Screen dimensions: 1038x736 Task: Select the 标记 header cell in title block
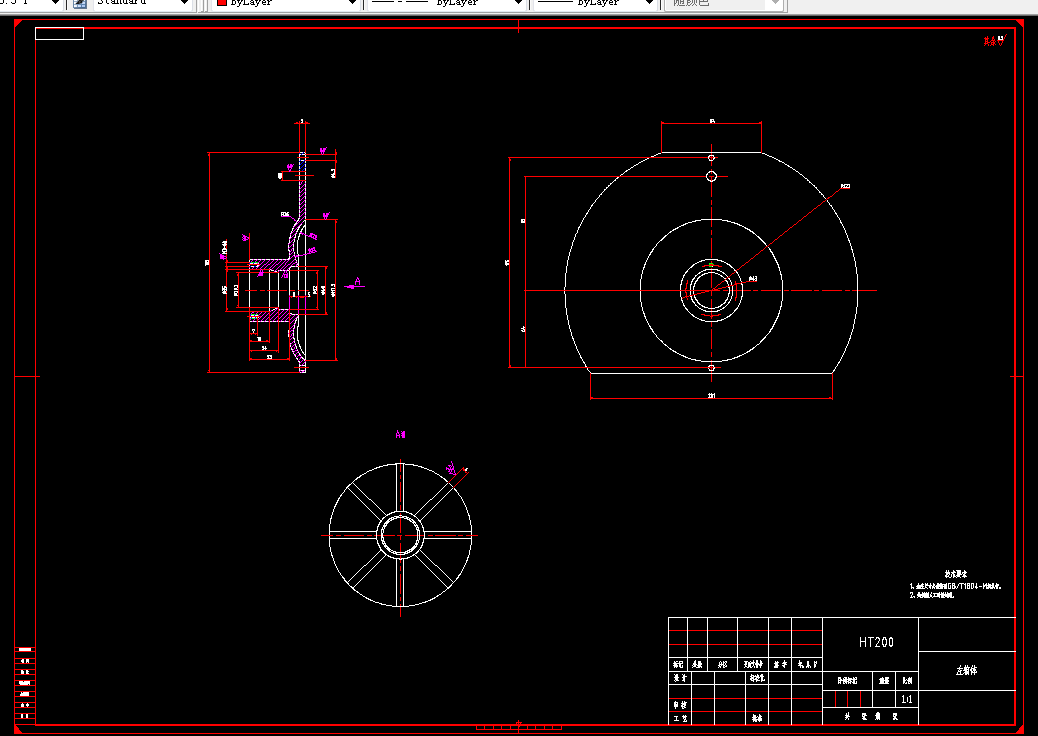(678, 665)
